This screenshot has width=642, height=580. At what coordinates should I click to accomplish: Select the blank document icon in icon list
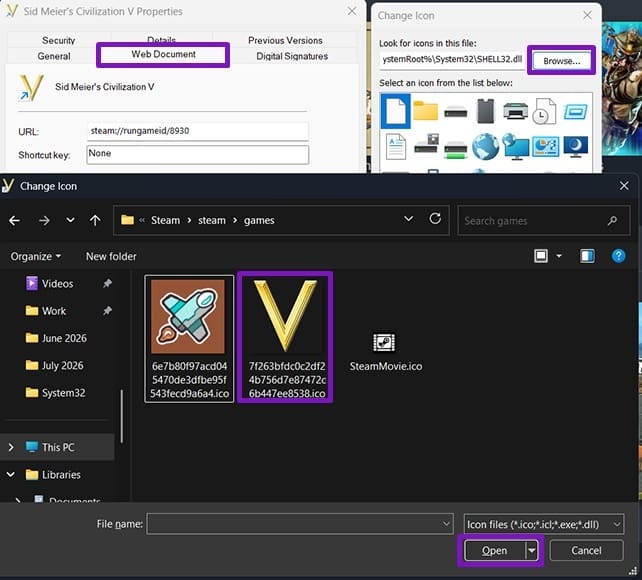(396, 111)
